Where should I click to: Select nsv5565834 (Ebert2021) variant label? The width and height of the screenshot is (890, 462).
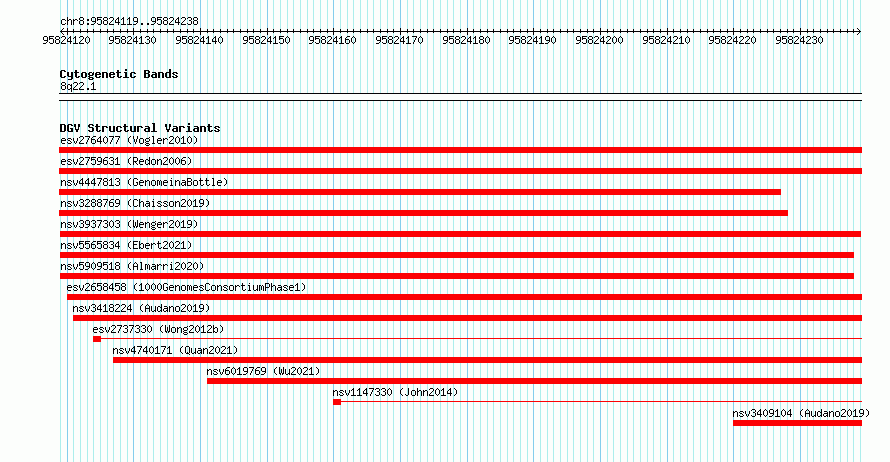(x=126, y=245)
